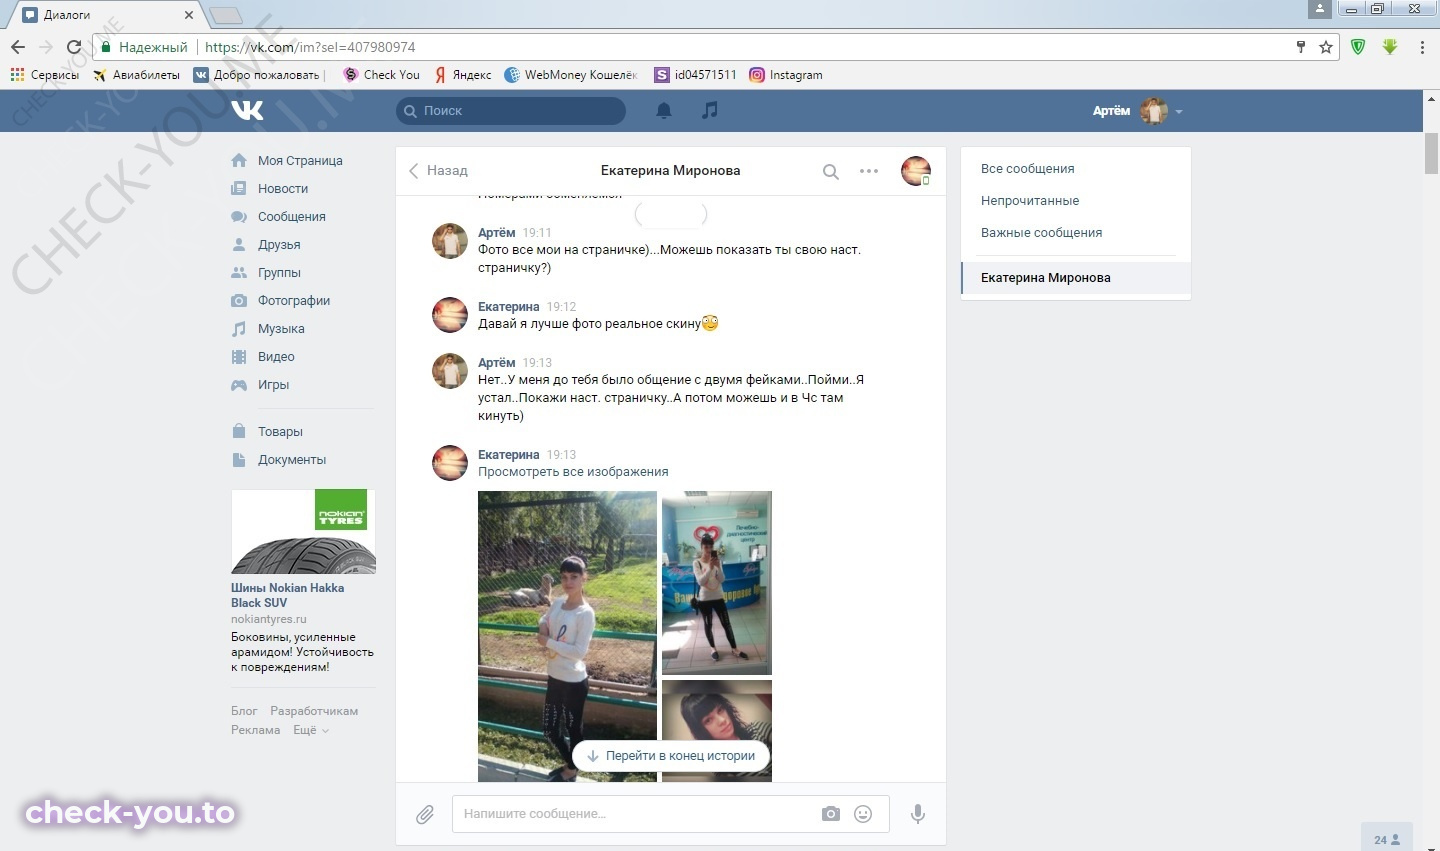
Task: Open Chrome three-dot menu
Action: click(x=1422, y=47)
